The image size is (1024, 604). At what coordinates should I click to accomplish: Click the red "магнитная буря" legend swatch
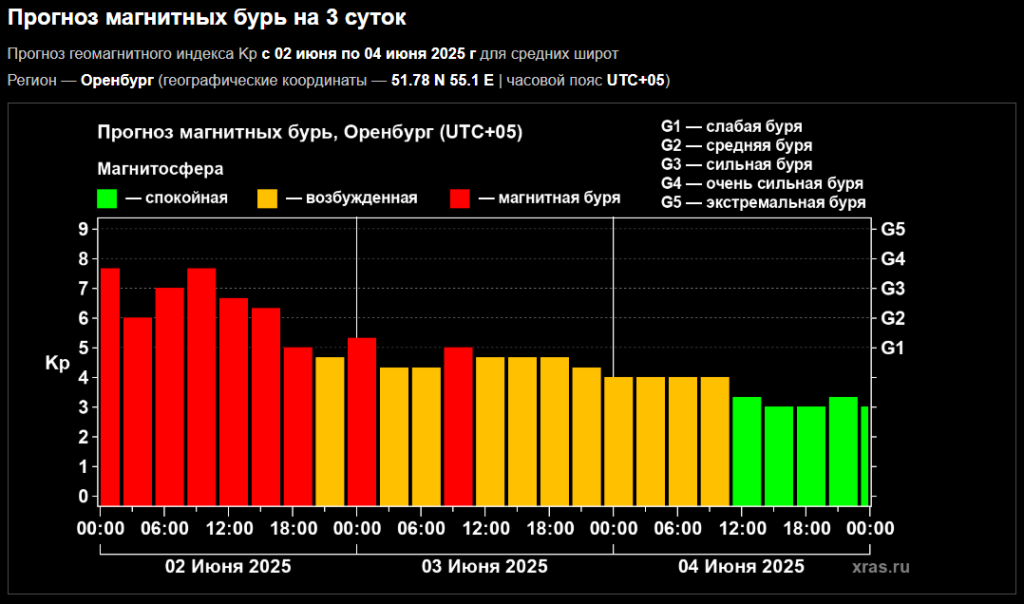point(460,198)
